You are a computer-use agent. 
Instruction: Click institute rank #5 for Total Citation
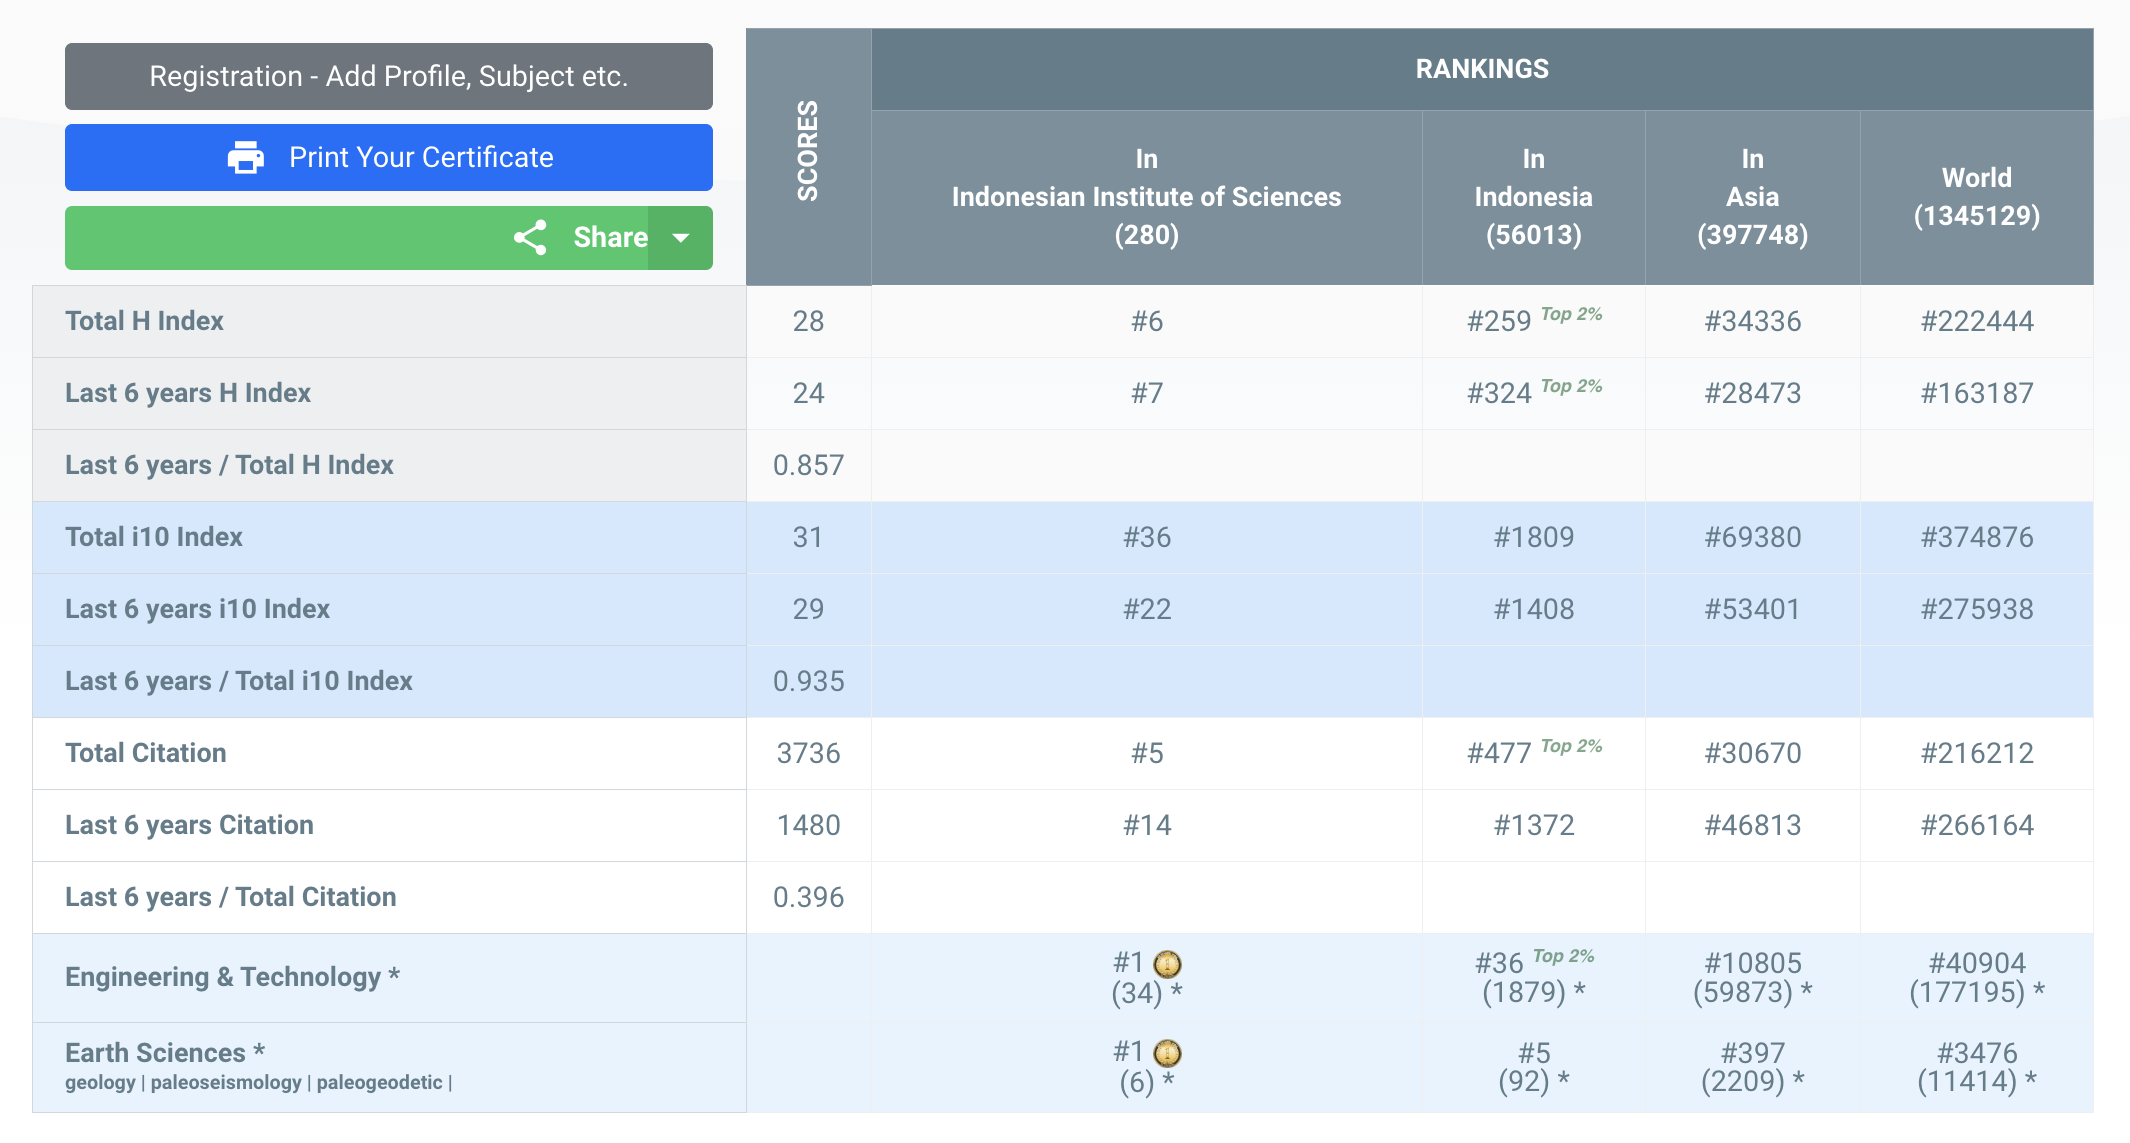tap(1147, 753)
